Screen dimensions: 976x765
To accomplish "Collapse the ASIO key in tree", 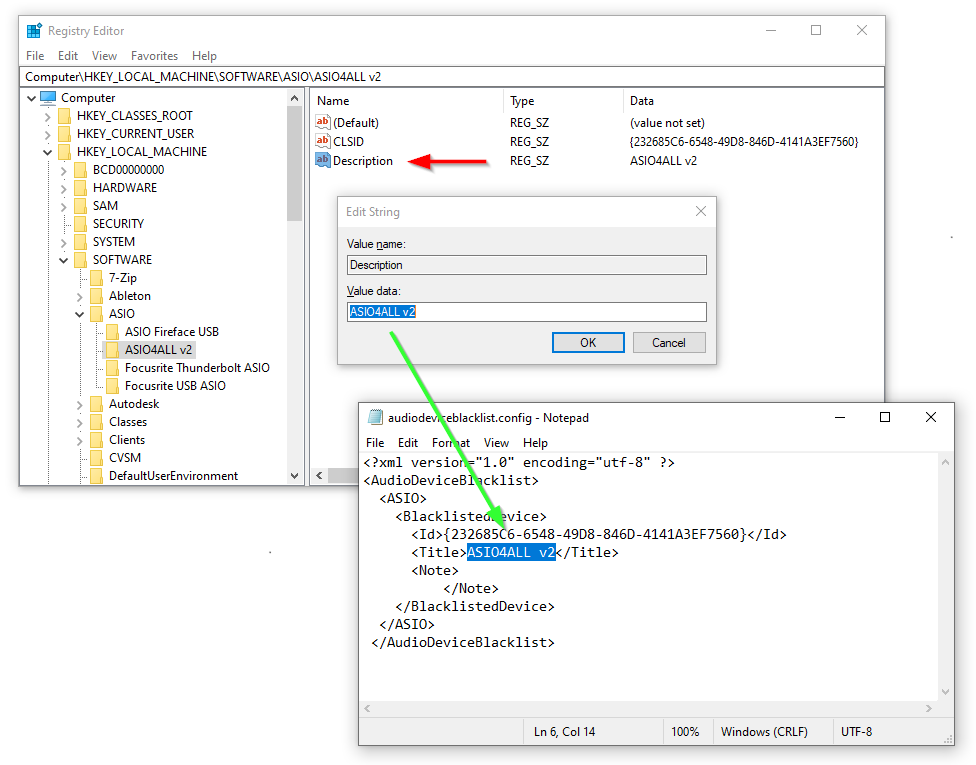I will [x=79, y=314].
